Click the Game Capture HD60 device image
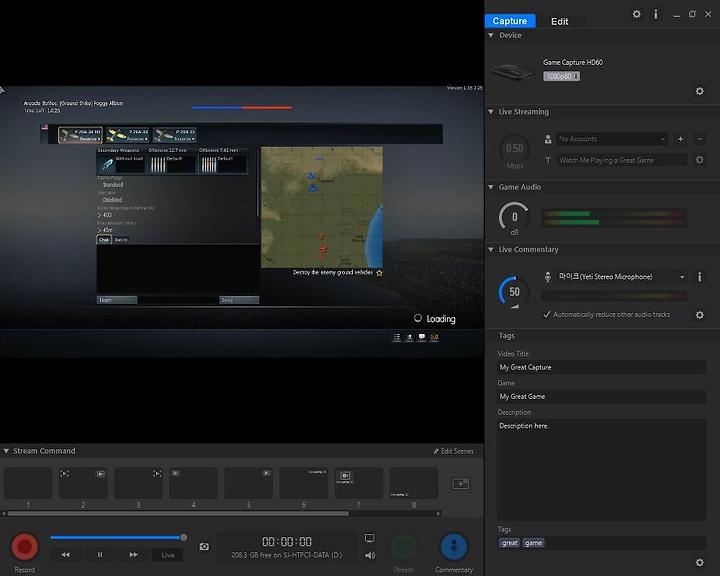720x576 pixels. tap(512, 72)
